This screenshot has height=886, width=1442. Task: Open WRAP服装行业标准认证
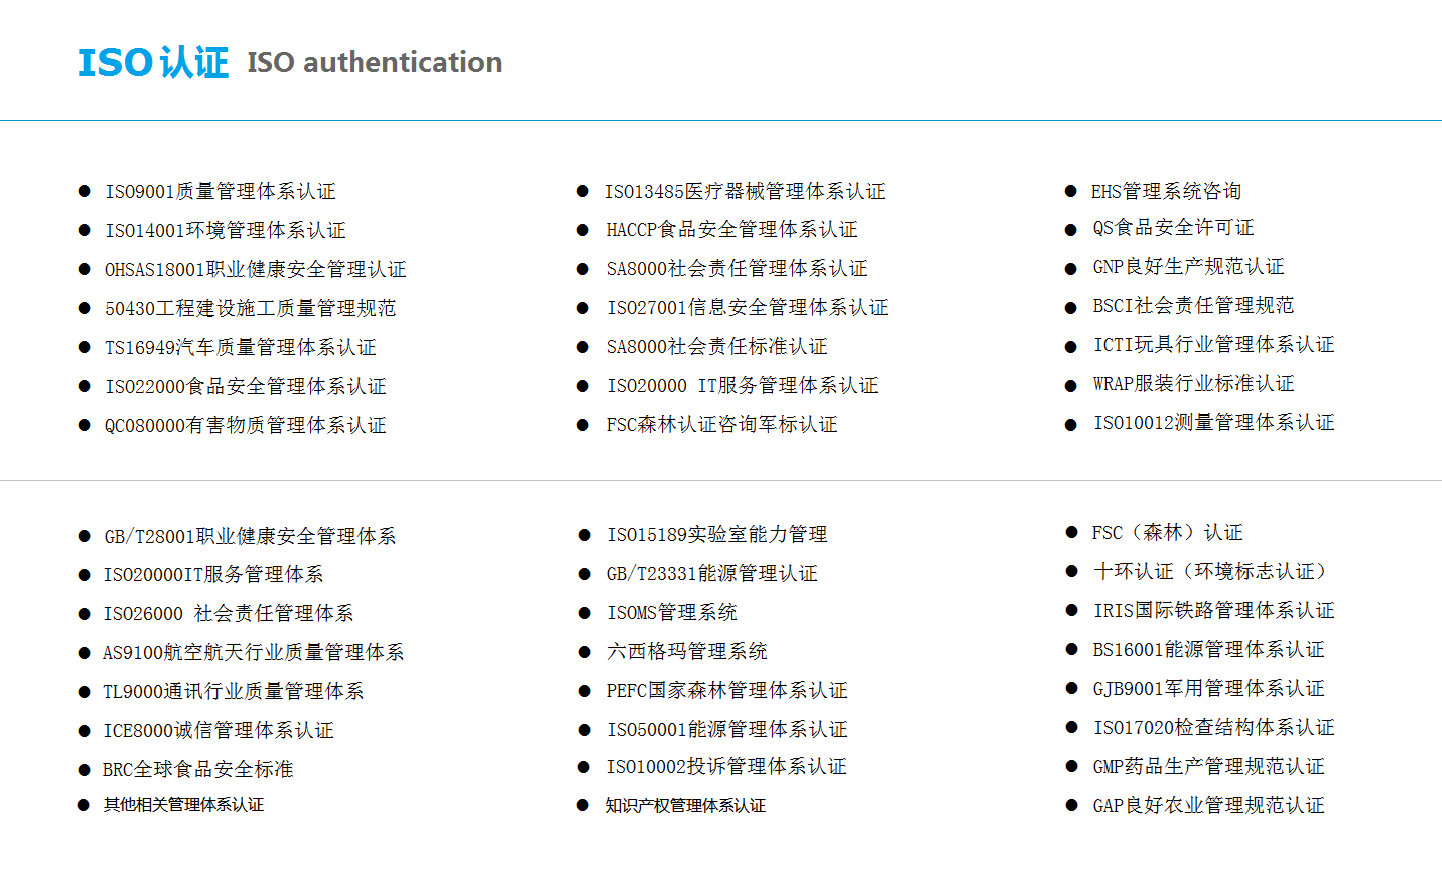pos(1193,383)
